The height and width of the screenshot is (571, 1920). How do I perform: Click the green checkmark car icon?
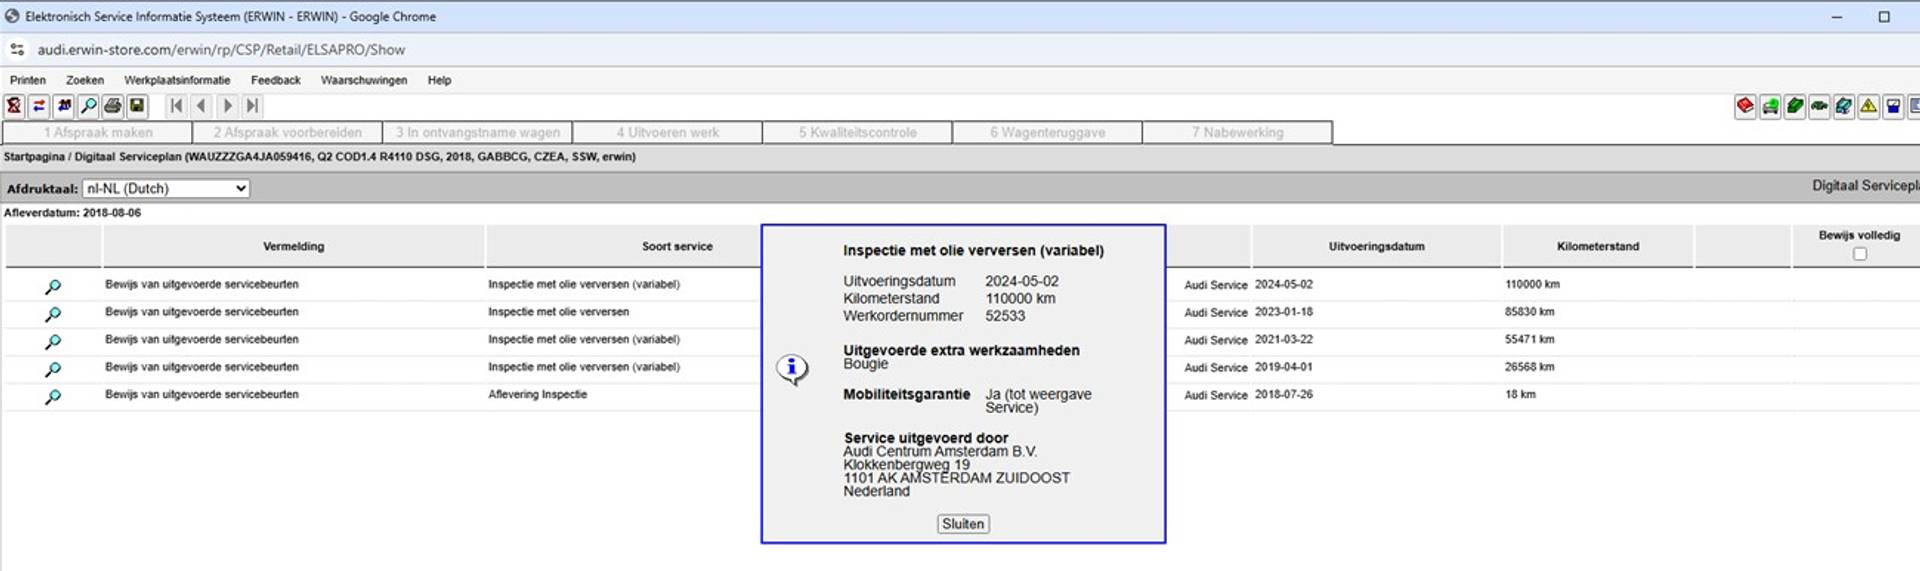click(1795, 106)
